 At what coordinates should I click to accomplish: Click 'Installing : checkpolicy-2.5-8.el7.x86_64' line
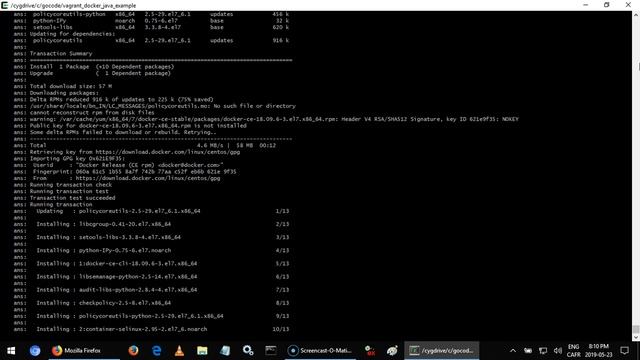pos(104,303)
